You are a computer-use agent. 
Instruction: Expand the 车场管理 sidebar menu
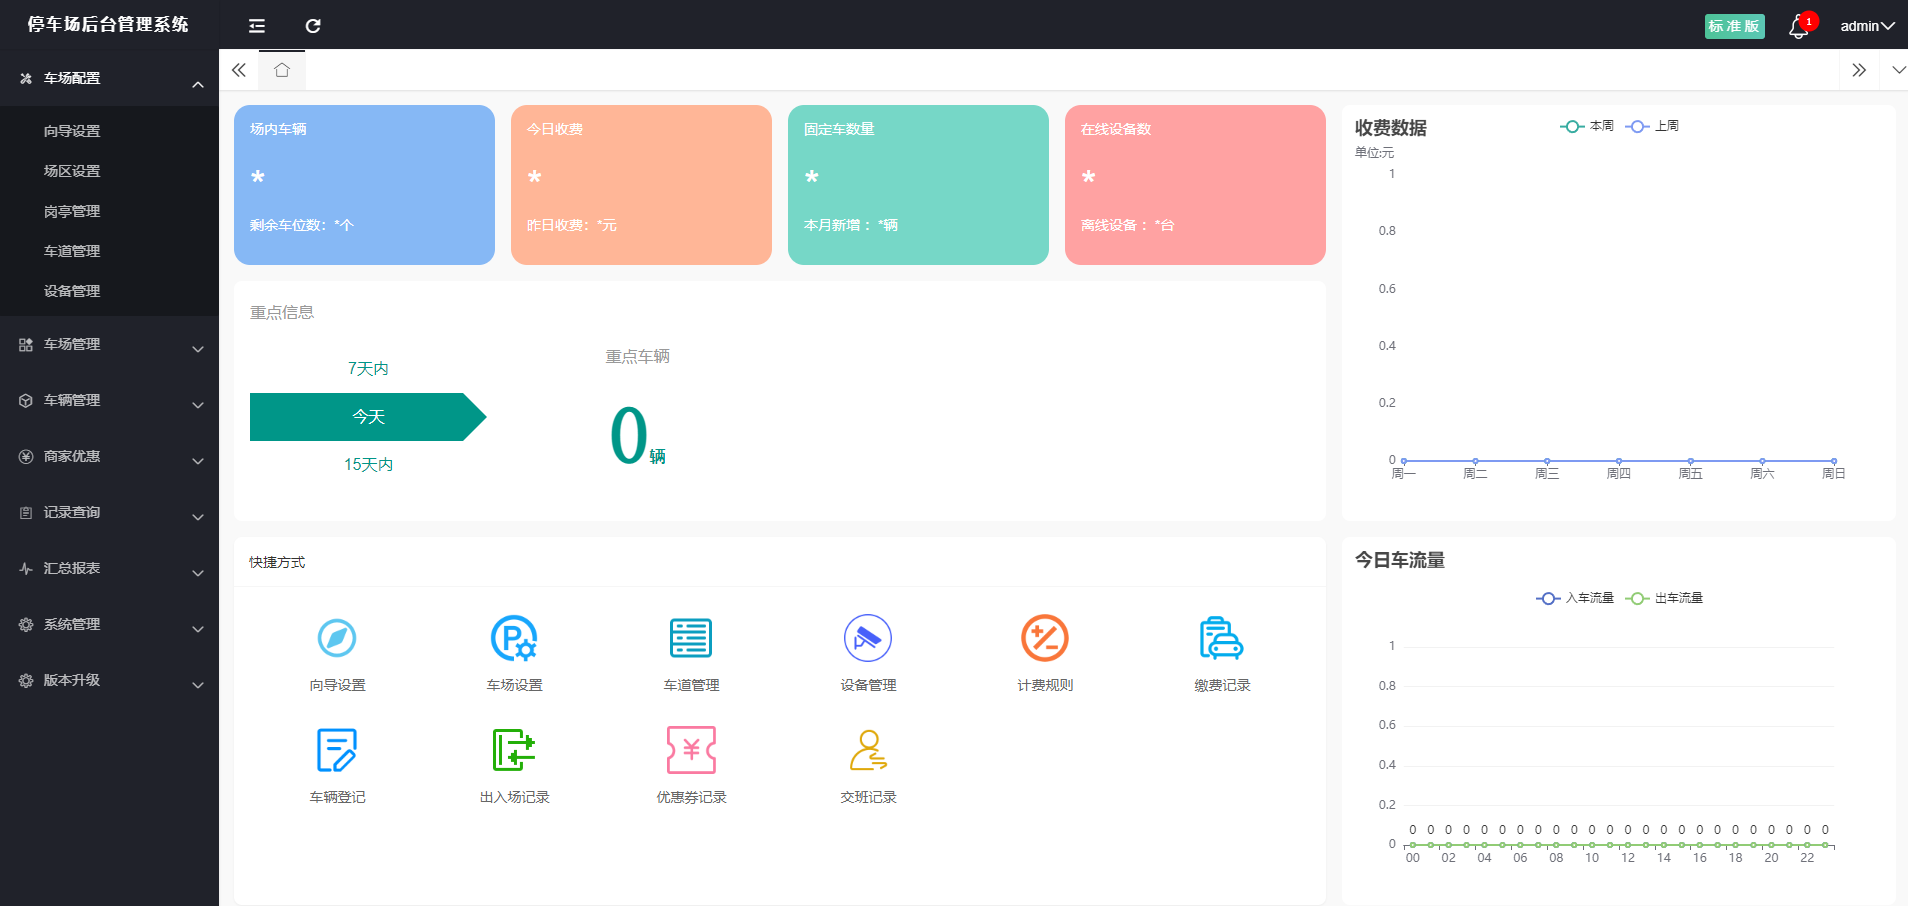[x=109, y=345]
